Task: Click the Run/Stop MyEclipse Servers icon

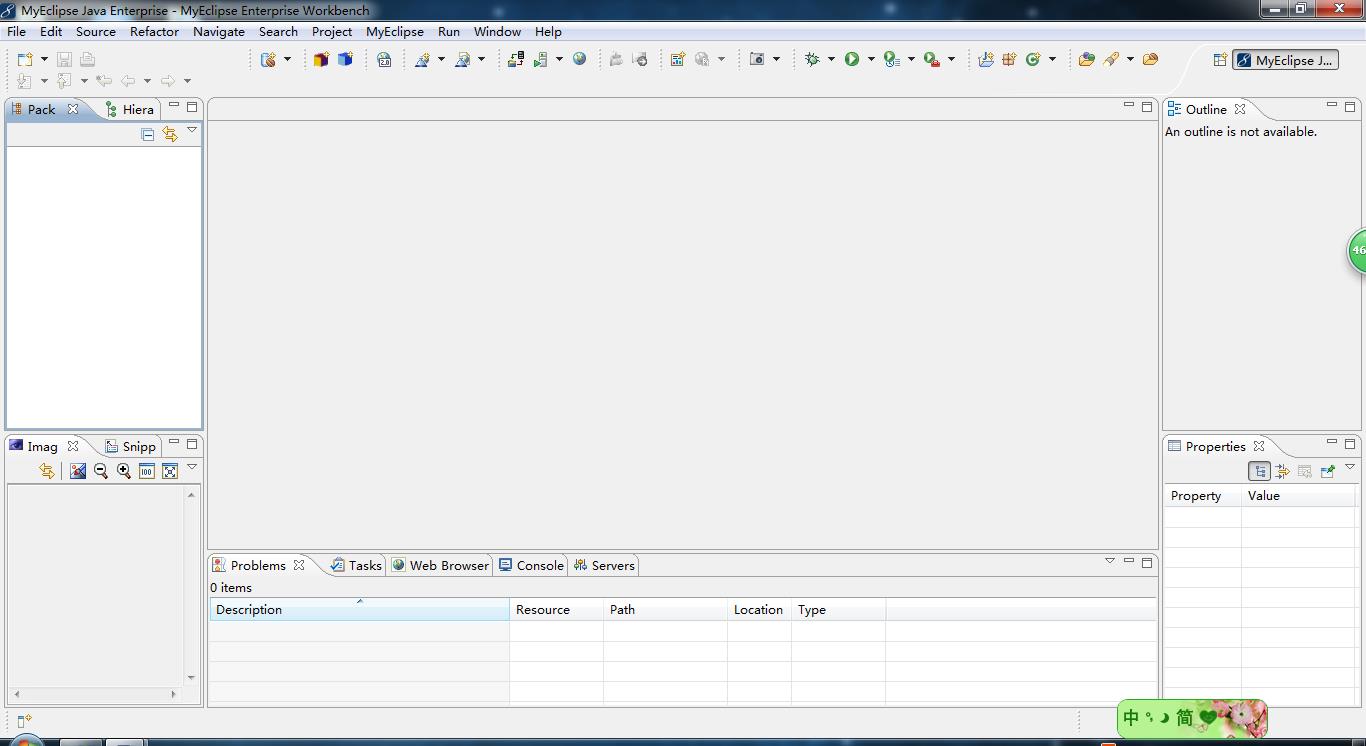Action: pyautogui.click(x=541, y=60)
